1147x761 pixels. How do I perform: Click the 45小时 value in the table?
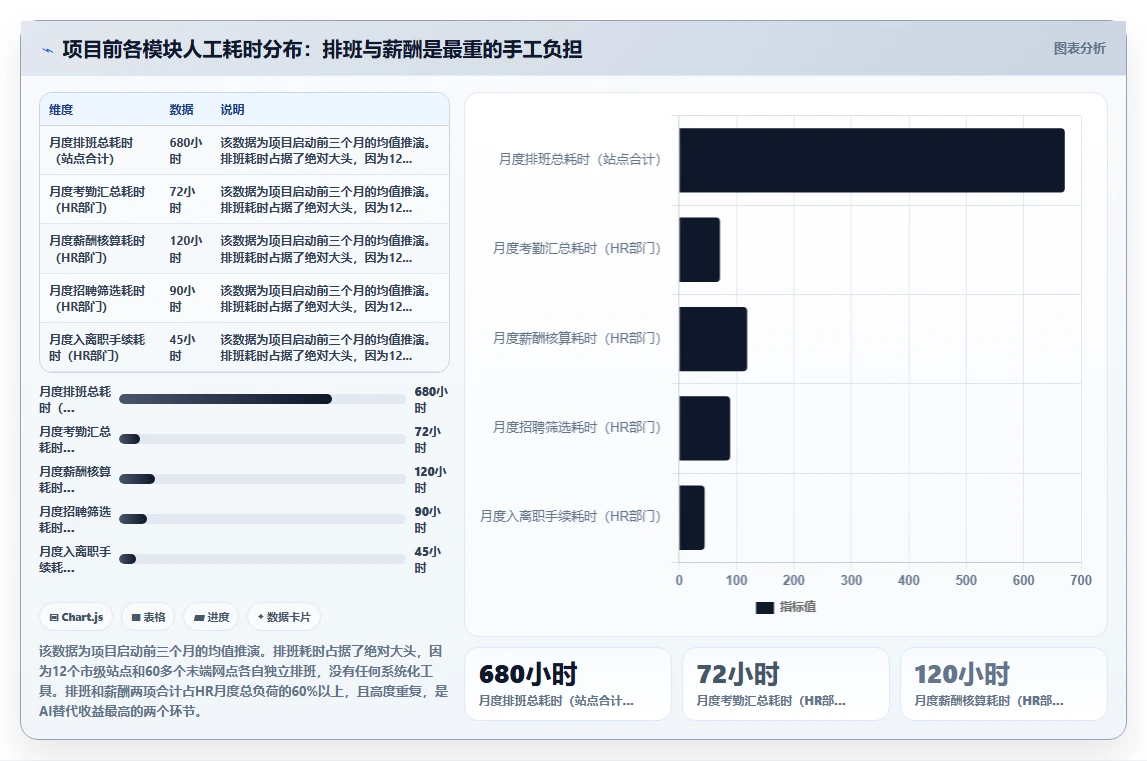point(183,348)
